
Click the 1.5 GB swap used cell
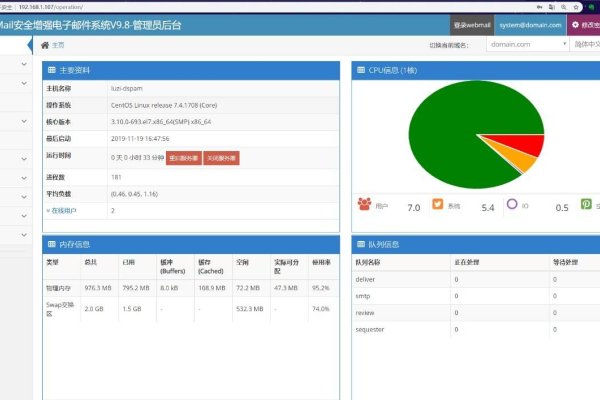[132, 309]
